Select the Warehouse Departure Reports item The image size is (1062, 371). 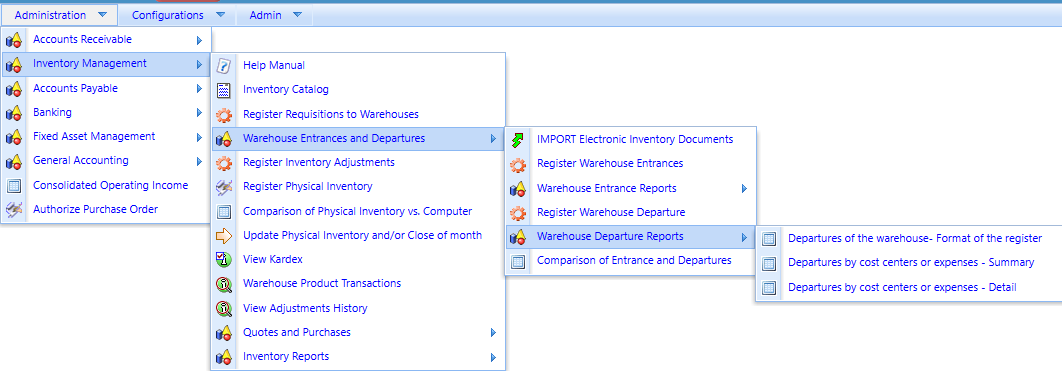click(x=630, y=237)
